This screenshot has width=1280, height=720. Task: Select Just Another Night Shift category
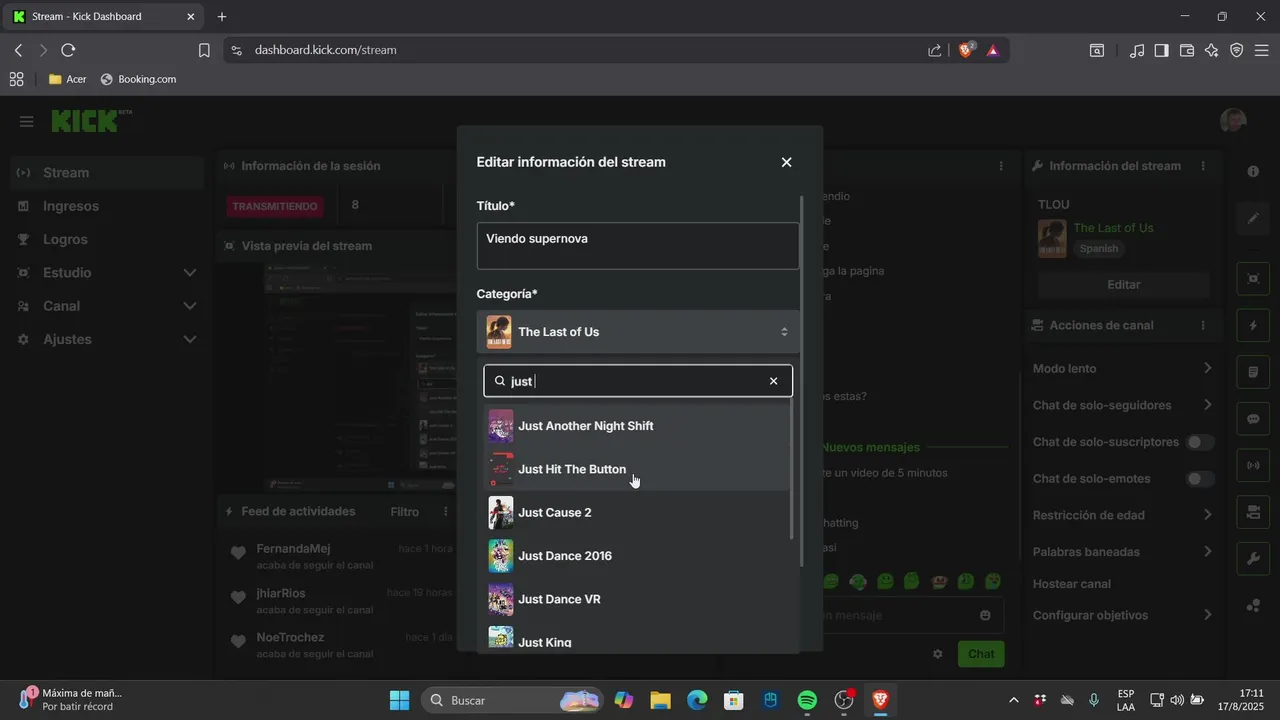pyautogui.click(x=637, y=426)
